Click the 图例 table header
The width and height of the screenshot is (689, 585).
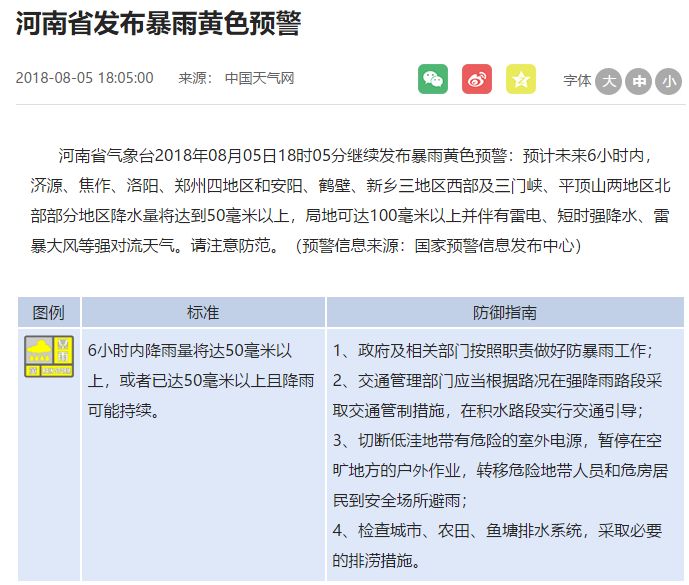49,312
